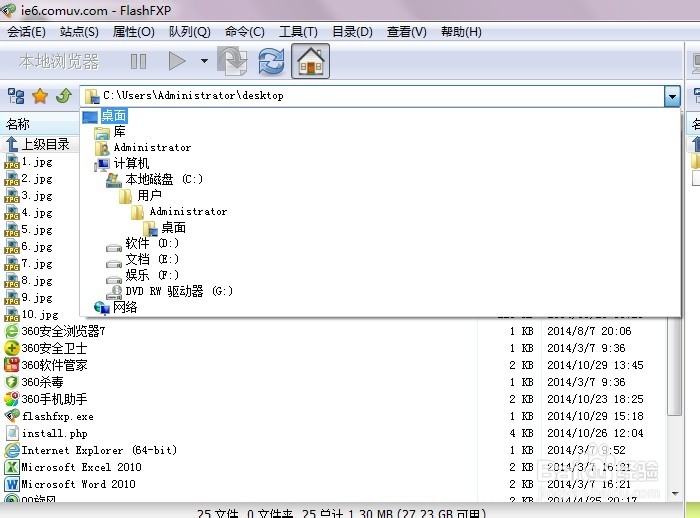
Task: Click the green up-directory arrow icon
Action: (x=64, y=96)
